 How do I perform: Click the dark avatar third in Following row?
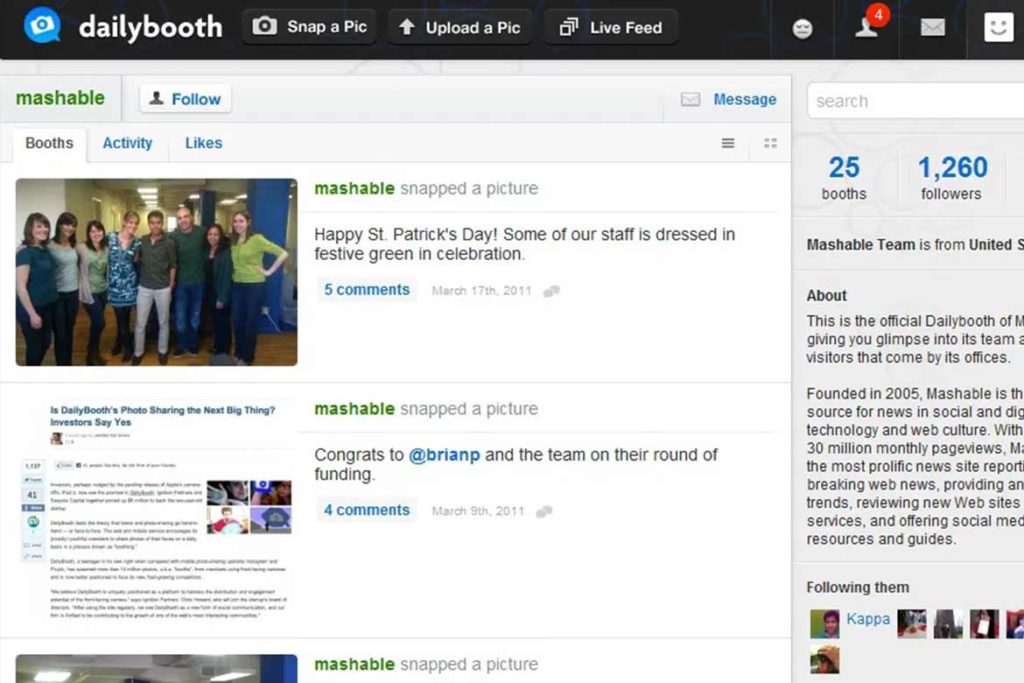tap(948, 624)
